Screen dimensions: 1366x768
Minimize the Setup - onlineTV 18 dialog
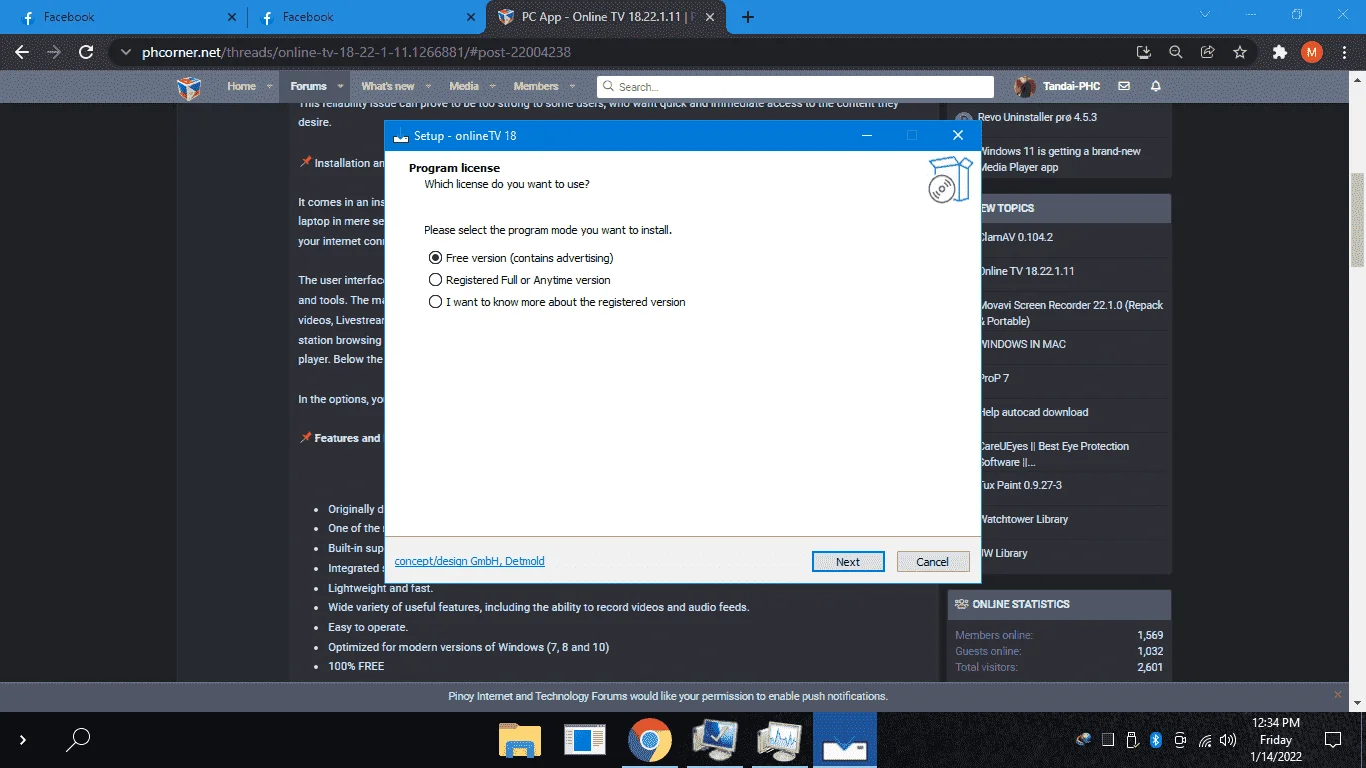(867, 136)
